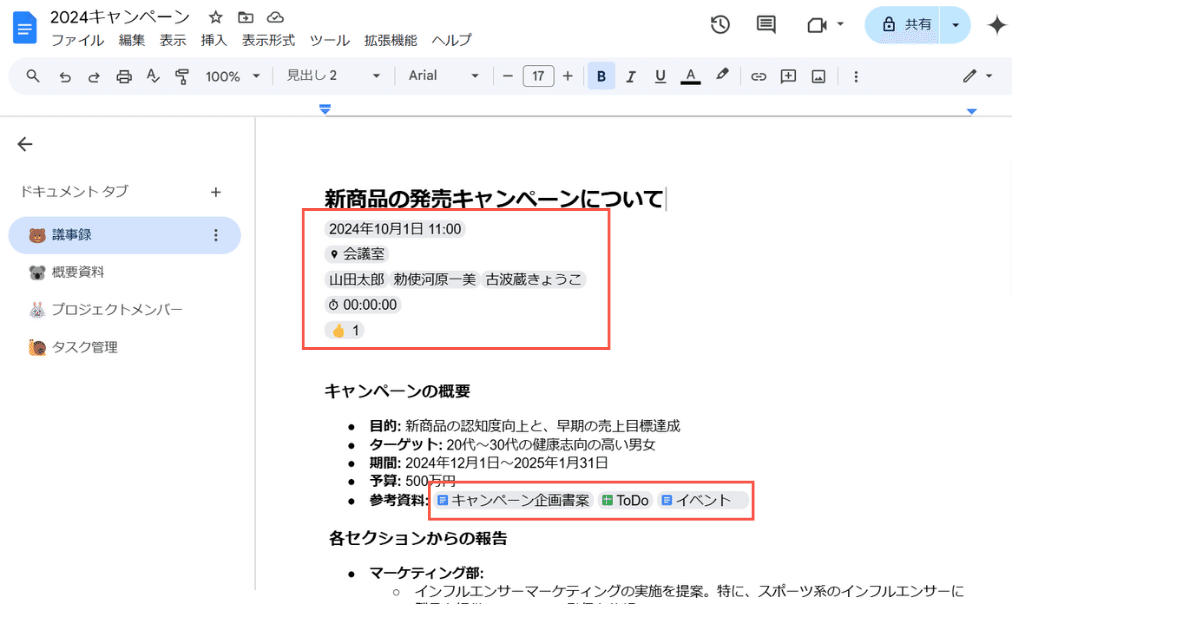Viewport: 1200px width, 628px height.
Task: Open the 拡張機能 menu
Action: point(390,40)
